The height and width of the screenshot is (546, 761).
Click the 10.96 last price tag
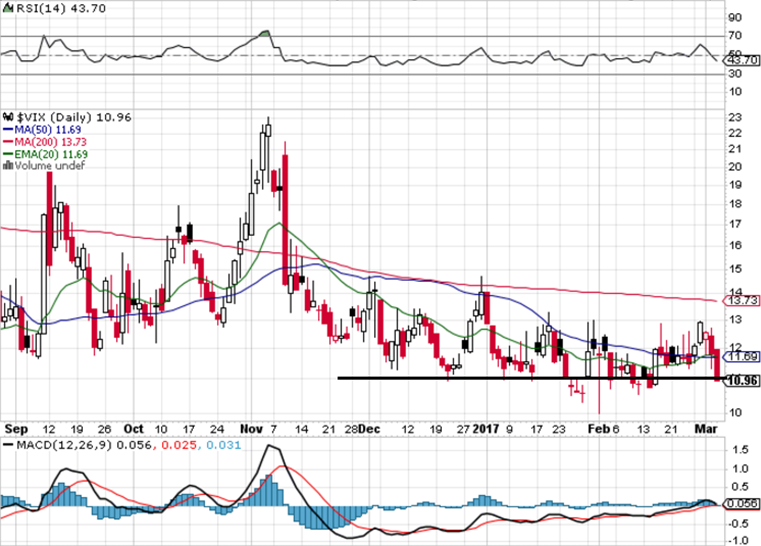click(742, 381)
